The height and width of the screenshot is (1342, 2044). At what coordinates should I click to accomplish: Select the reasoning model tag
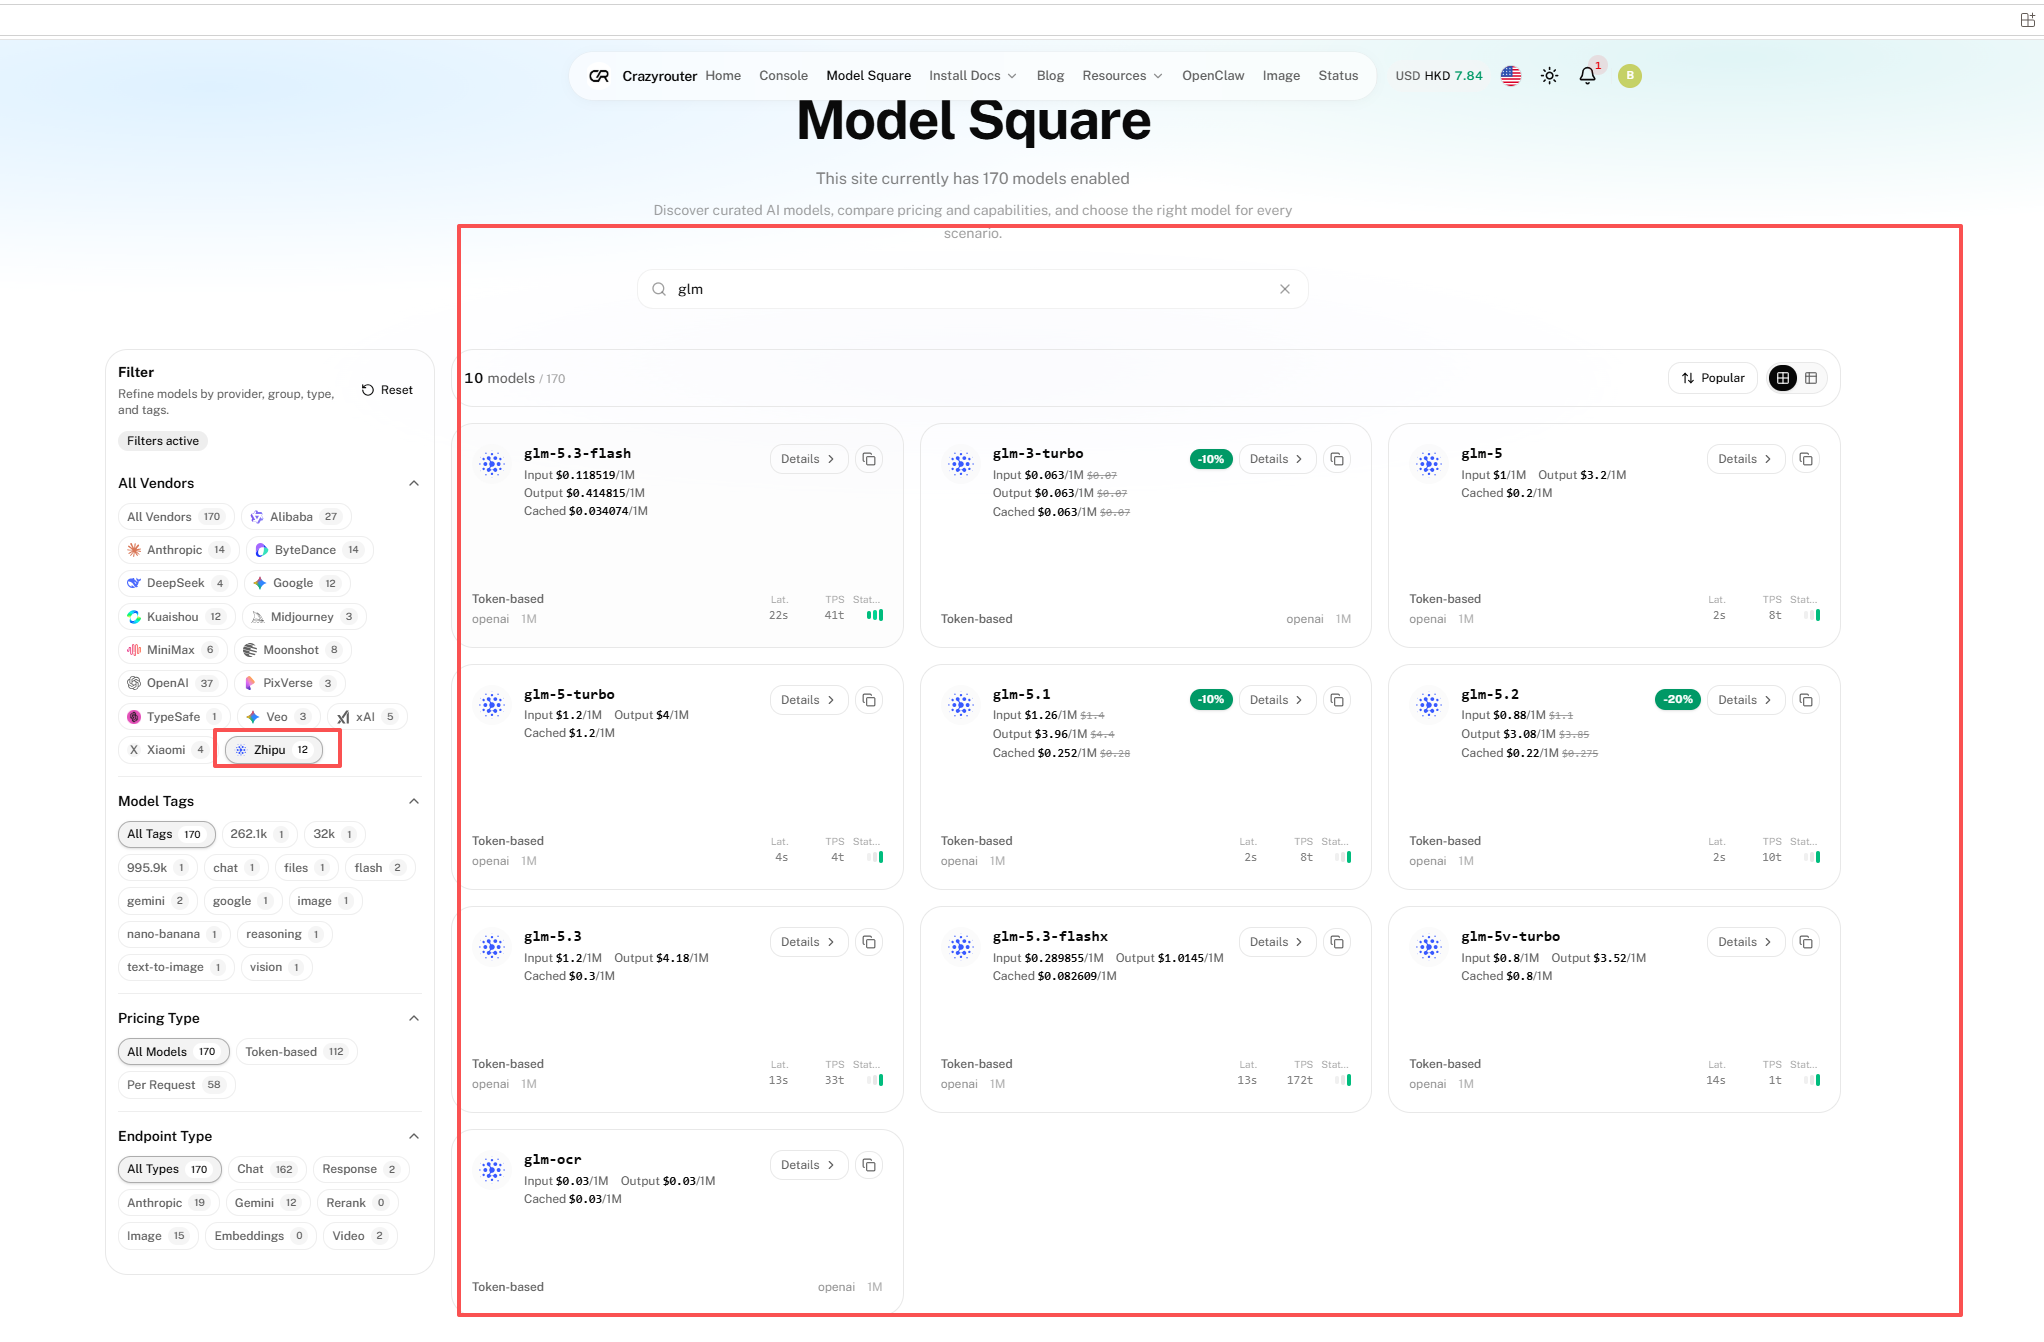click(x=284, y=934)
